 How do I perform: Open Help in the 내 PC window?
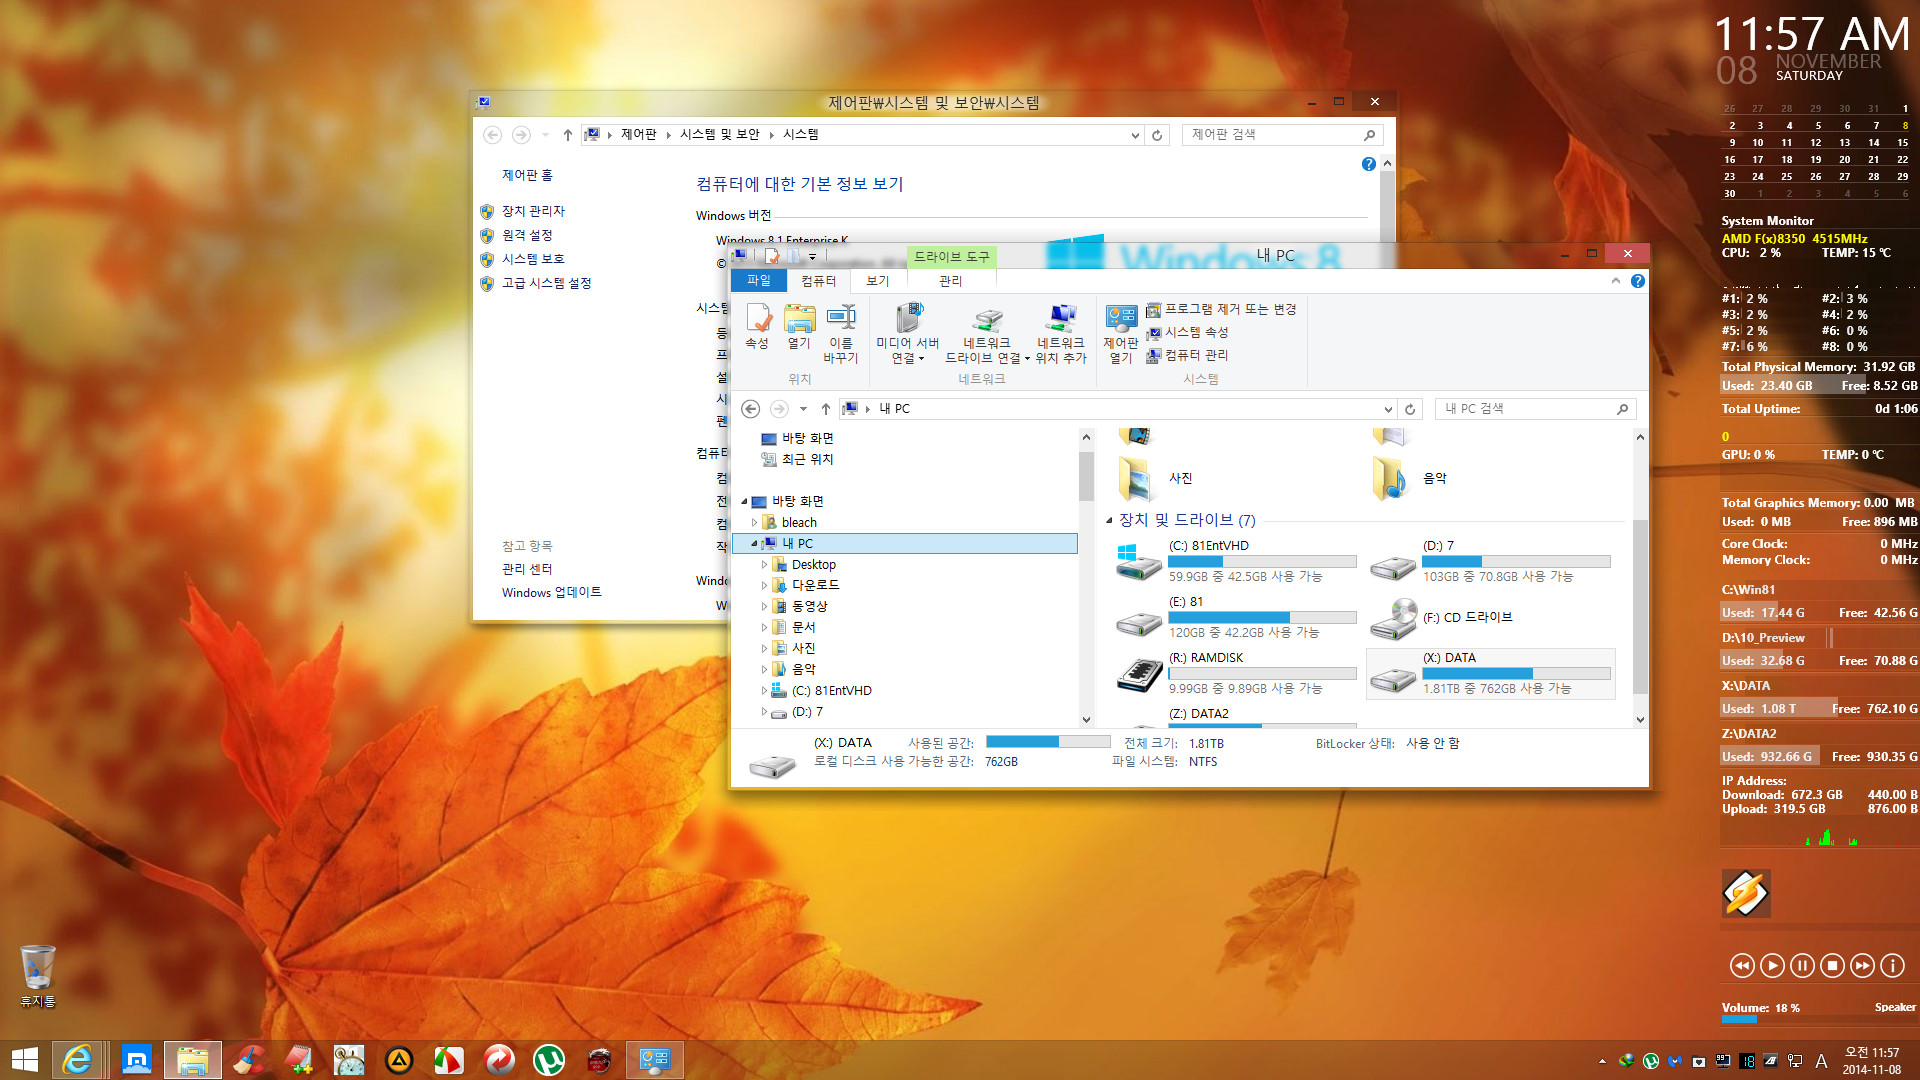point(1637,281)
